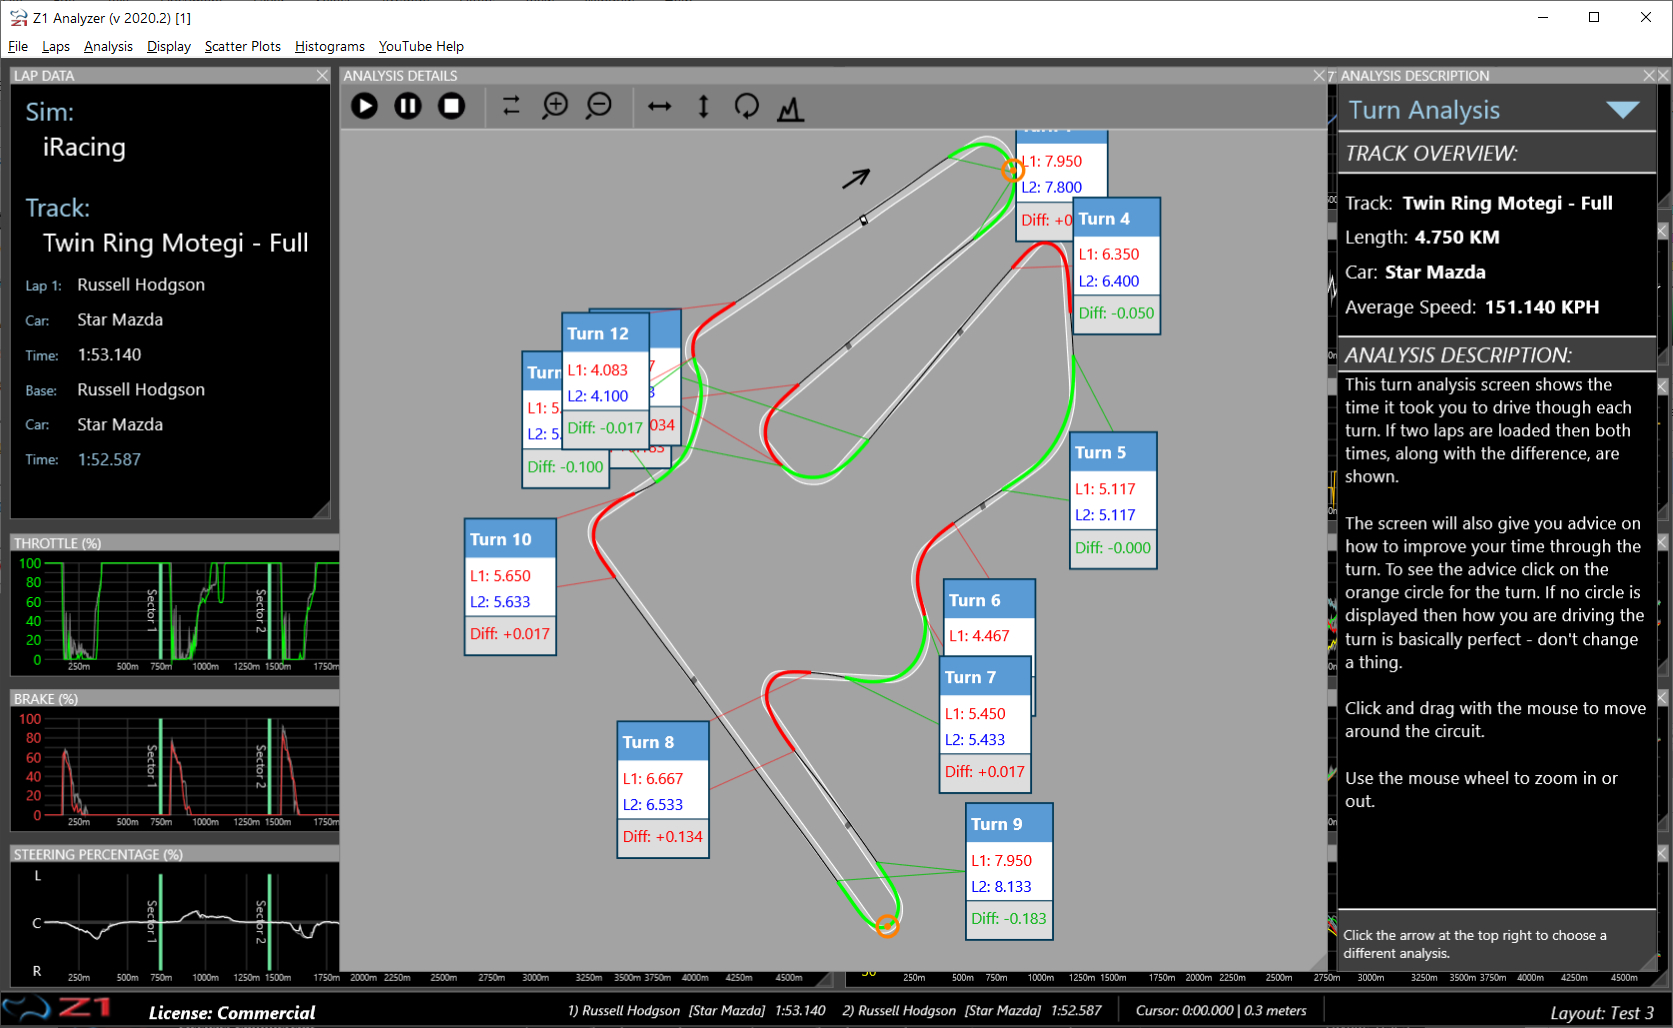Click orange advice circle near Turn 9
Image resolution: width=1673 pixels, height=1028 pixels.
coord(887,926)
